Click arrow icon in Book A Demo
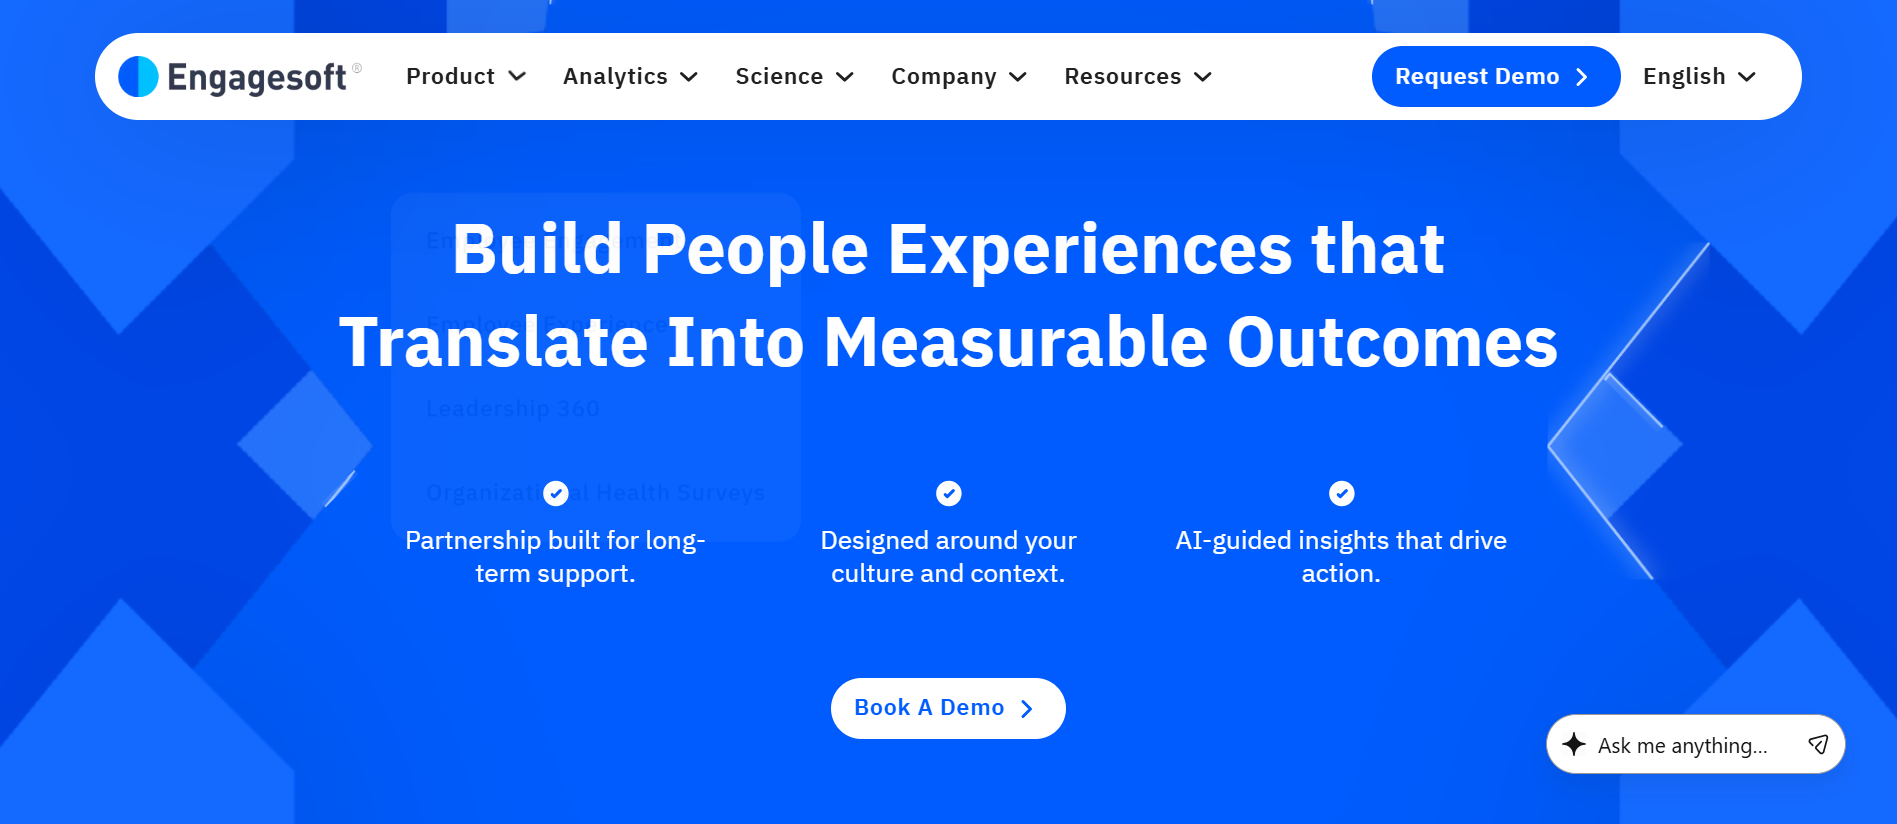This screenshot has width=1897, height=824. [1026, 709]
